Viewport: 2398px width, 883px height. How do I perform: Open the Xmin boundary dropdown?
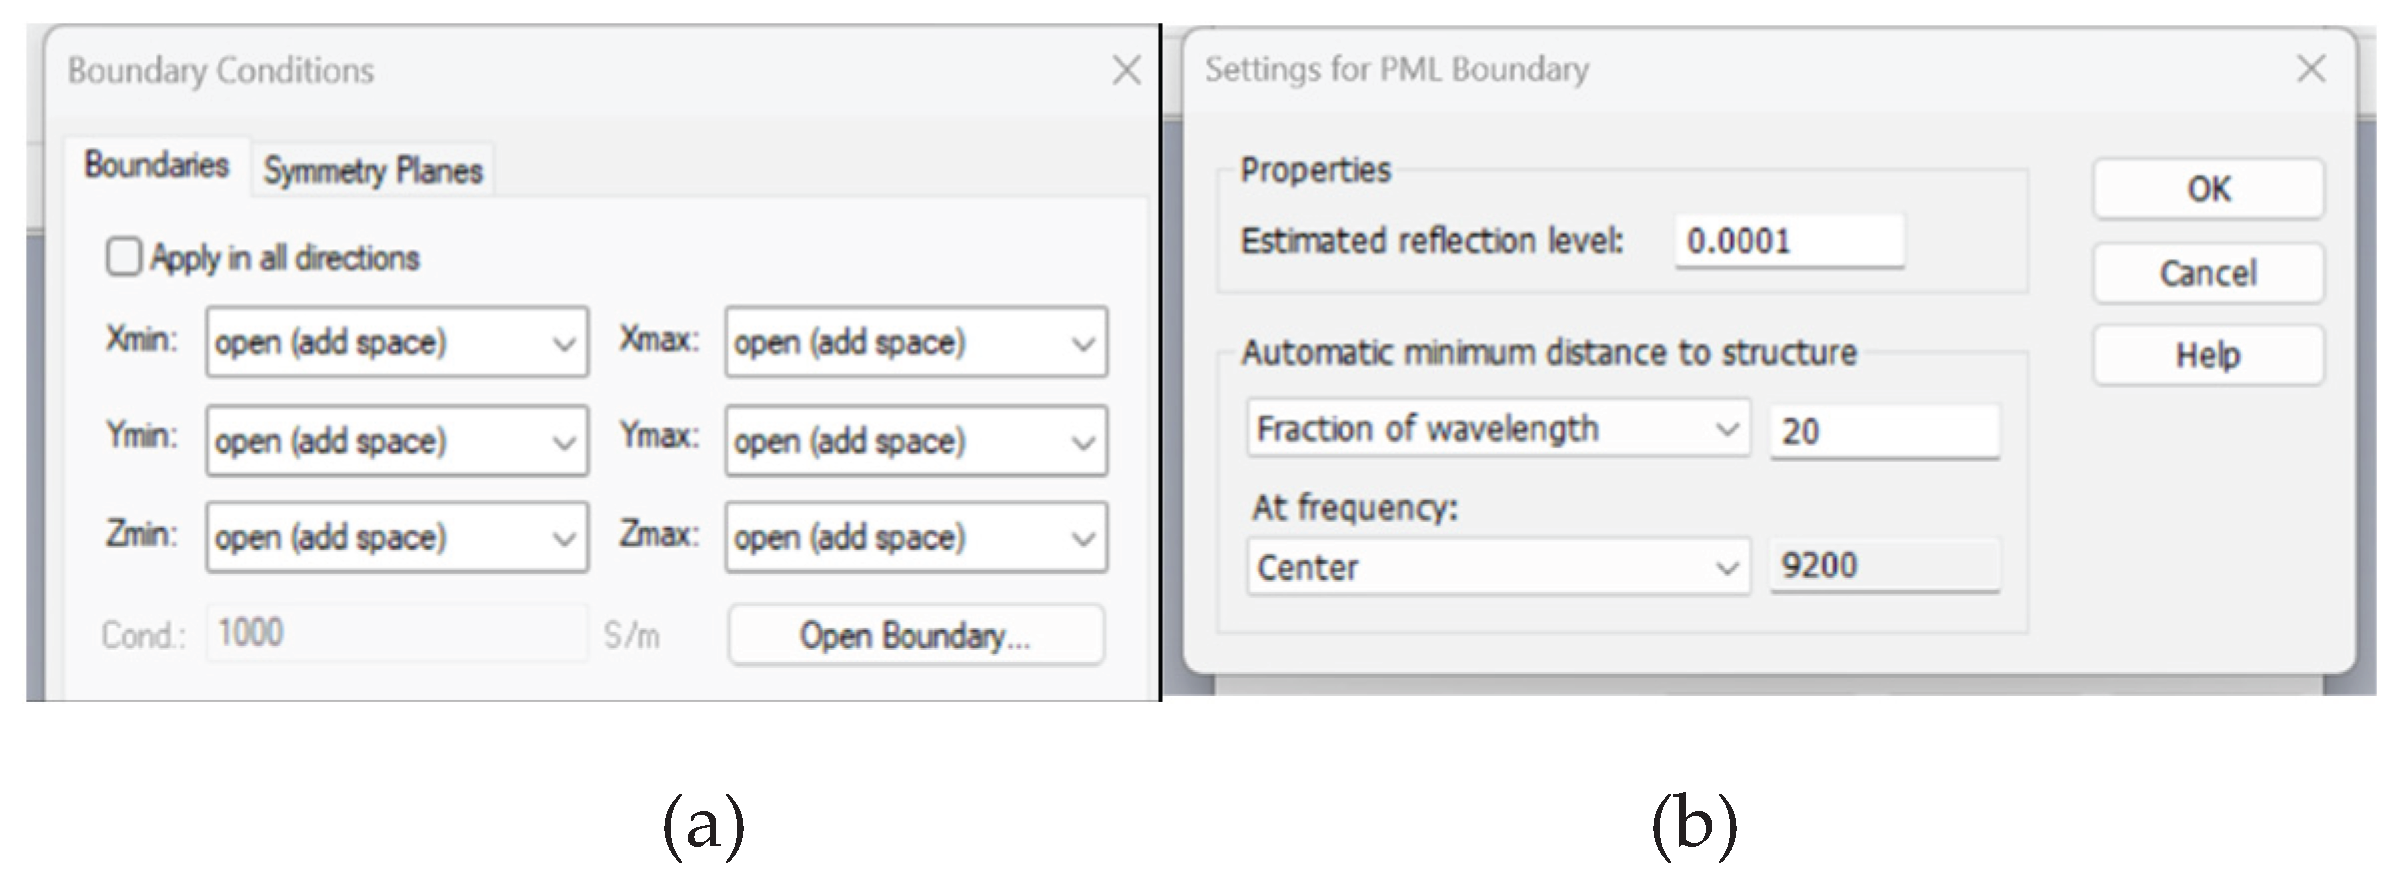point(396,342)
